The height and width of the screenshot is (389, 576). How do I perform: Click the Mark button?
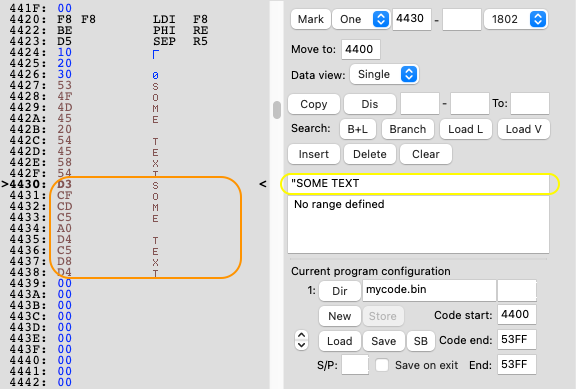[310, 19]
